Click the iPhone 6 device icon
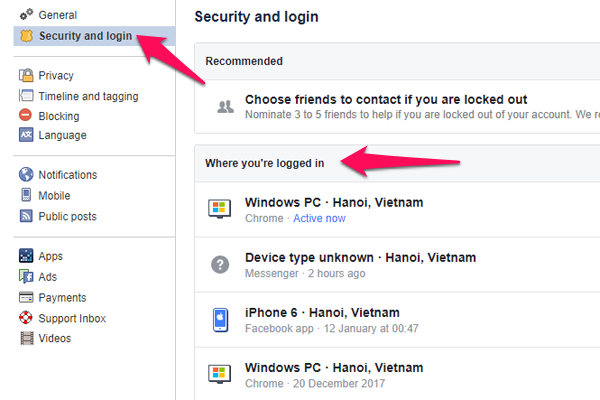 click(x=218, y=320)
